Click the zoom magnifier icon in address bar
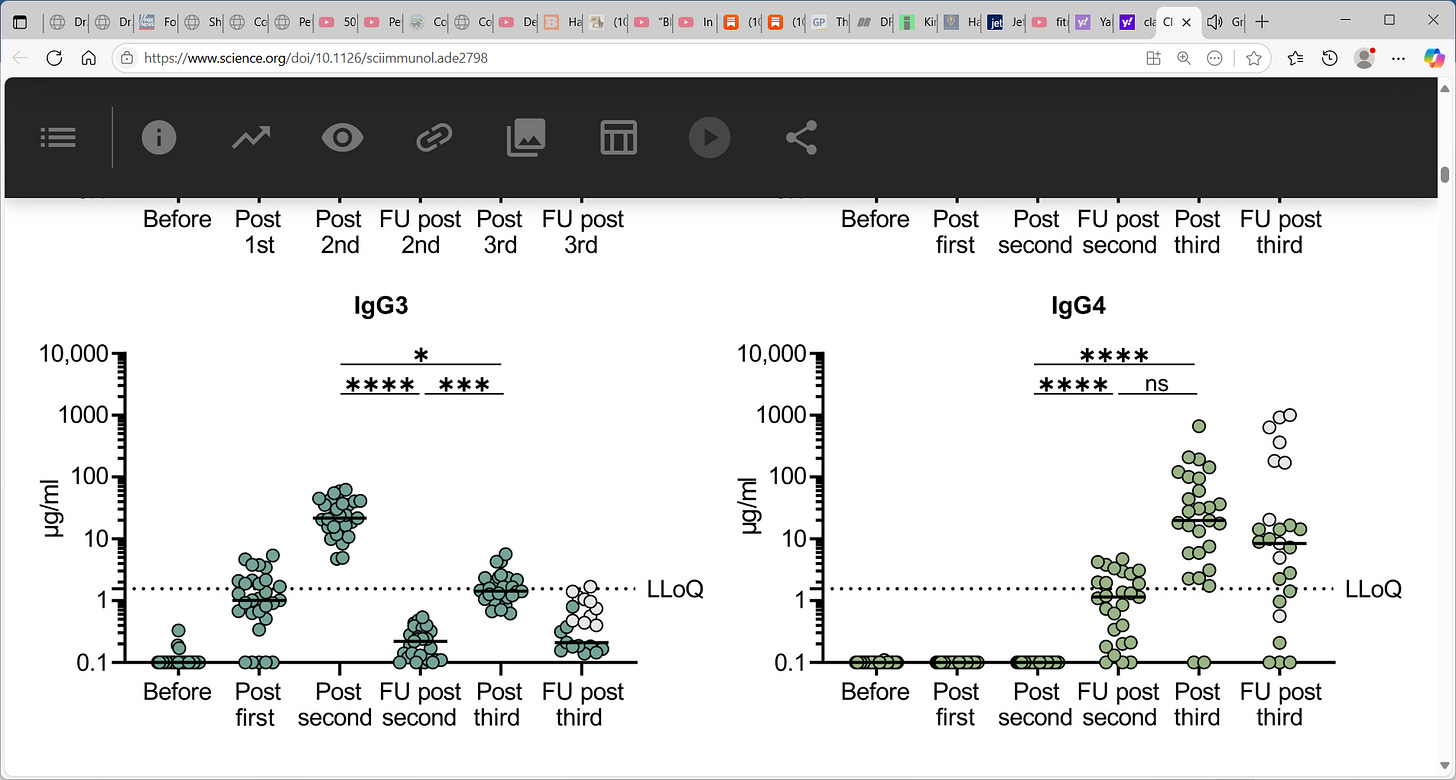This screenshot has height=780, width=1456. (x=1184, y=59)
